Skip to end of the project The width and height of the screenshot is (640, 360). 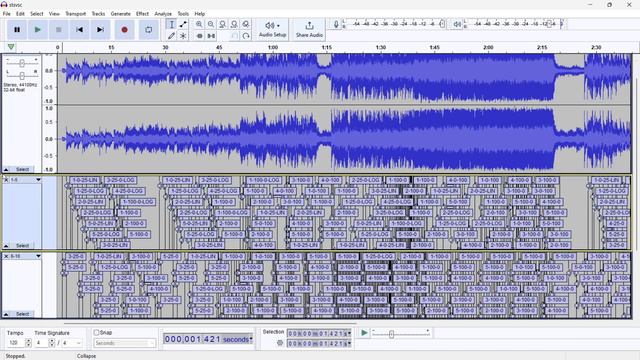[100, 30]
